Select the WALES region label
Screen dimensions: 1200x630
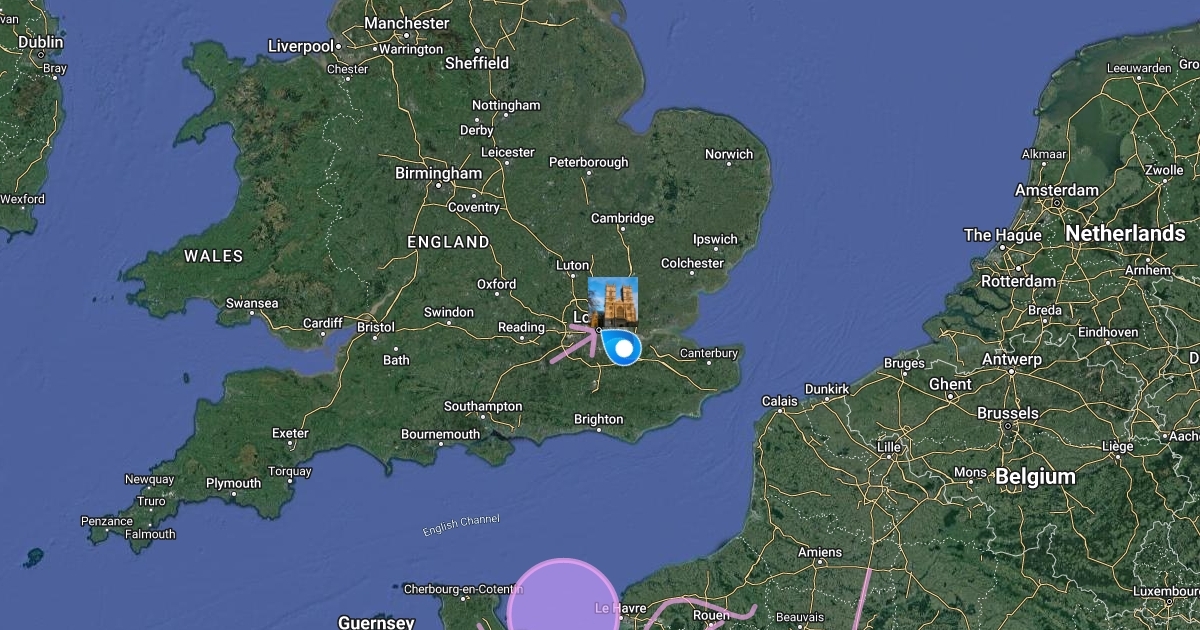coord(214,256)
